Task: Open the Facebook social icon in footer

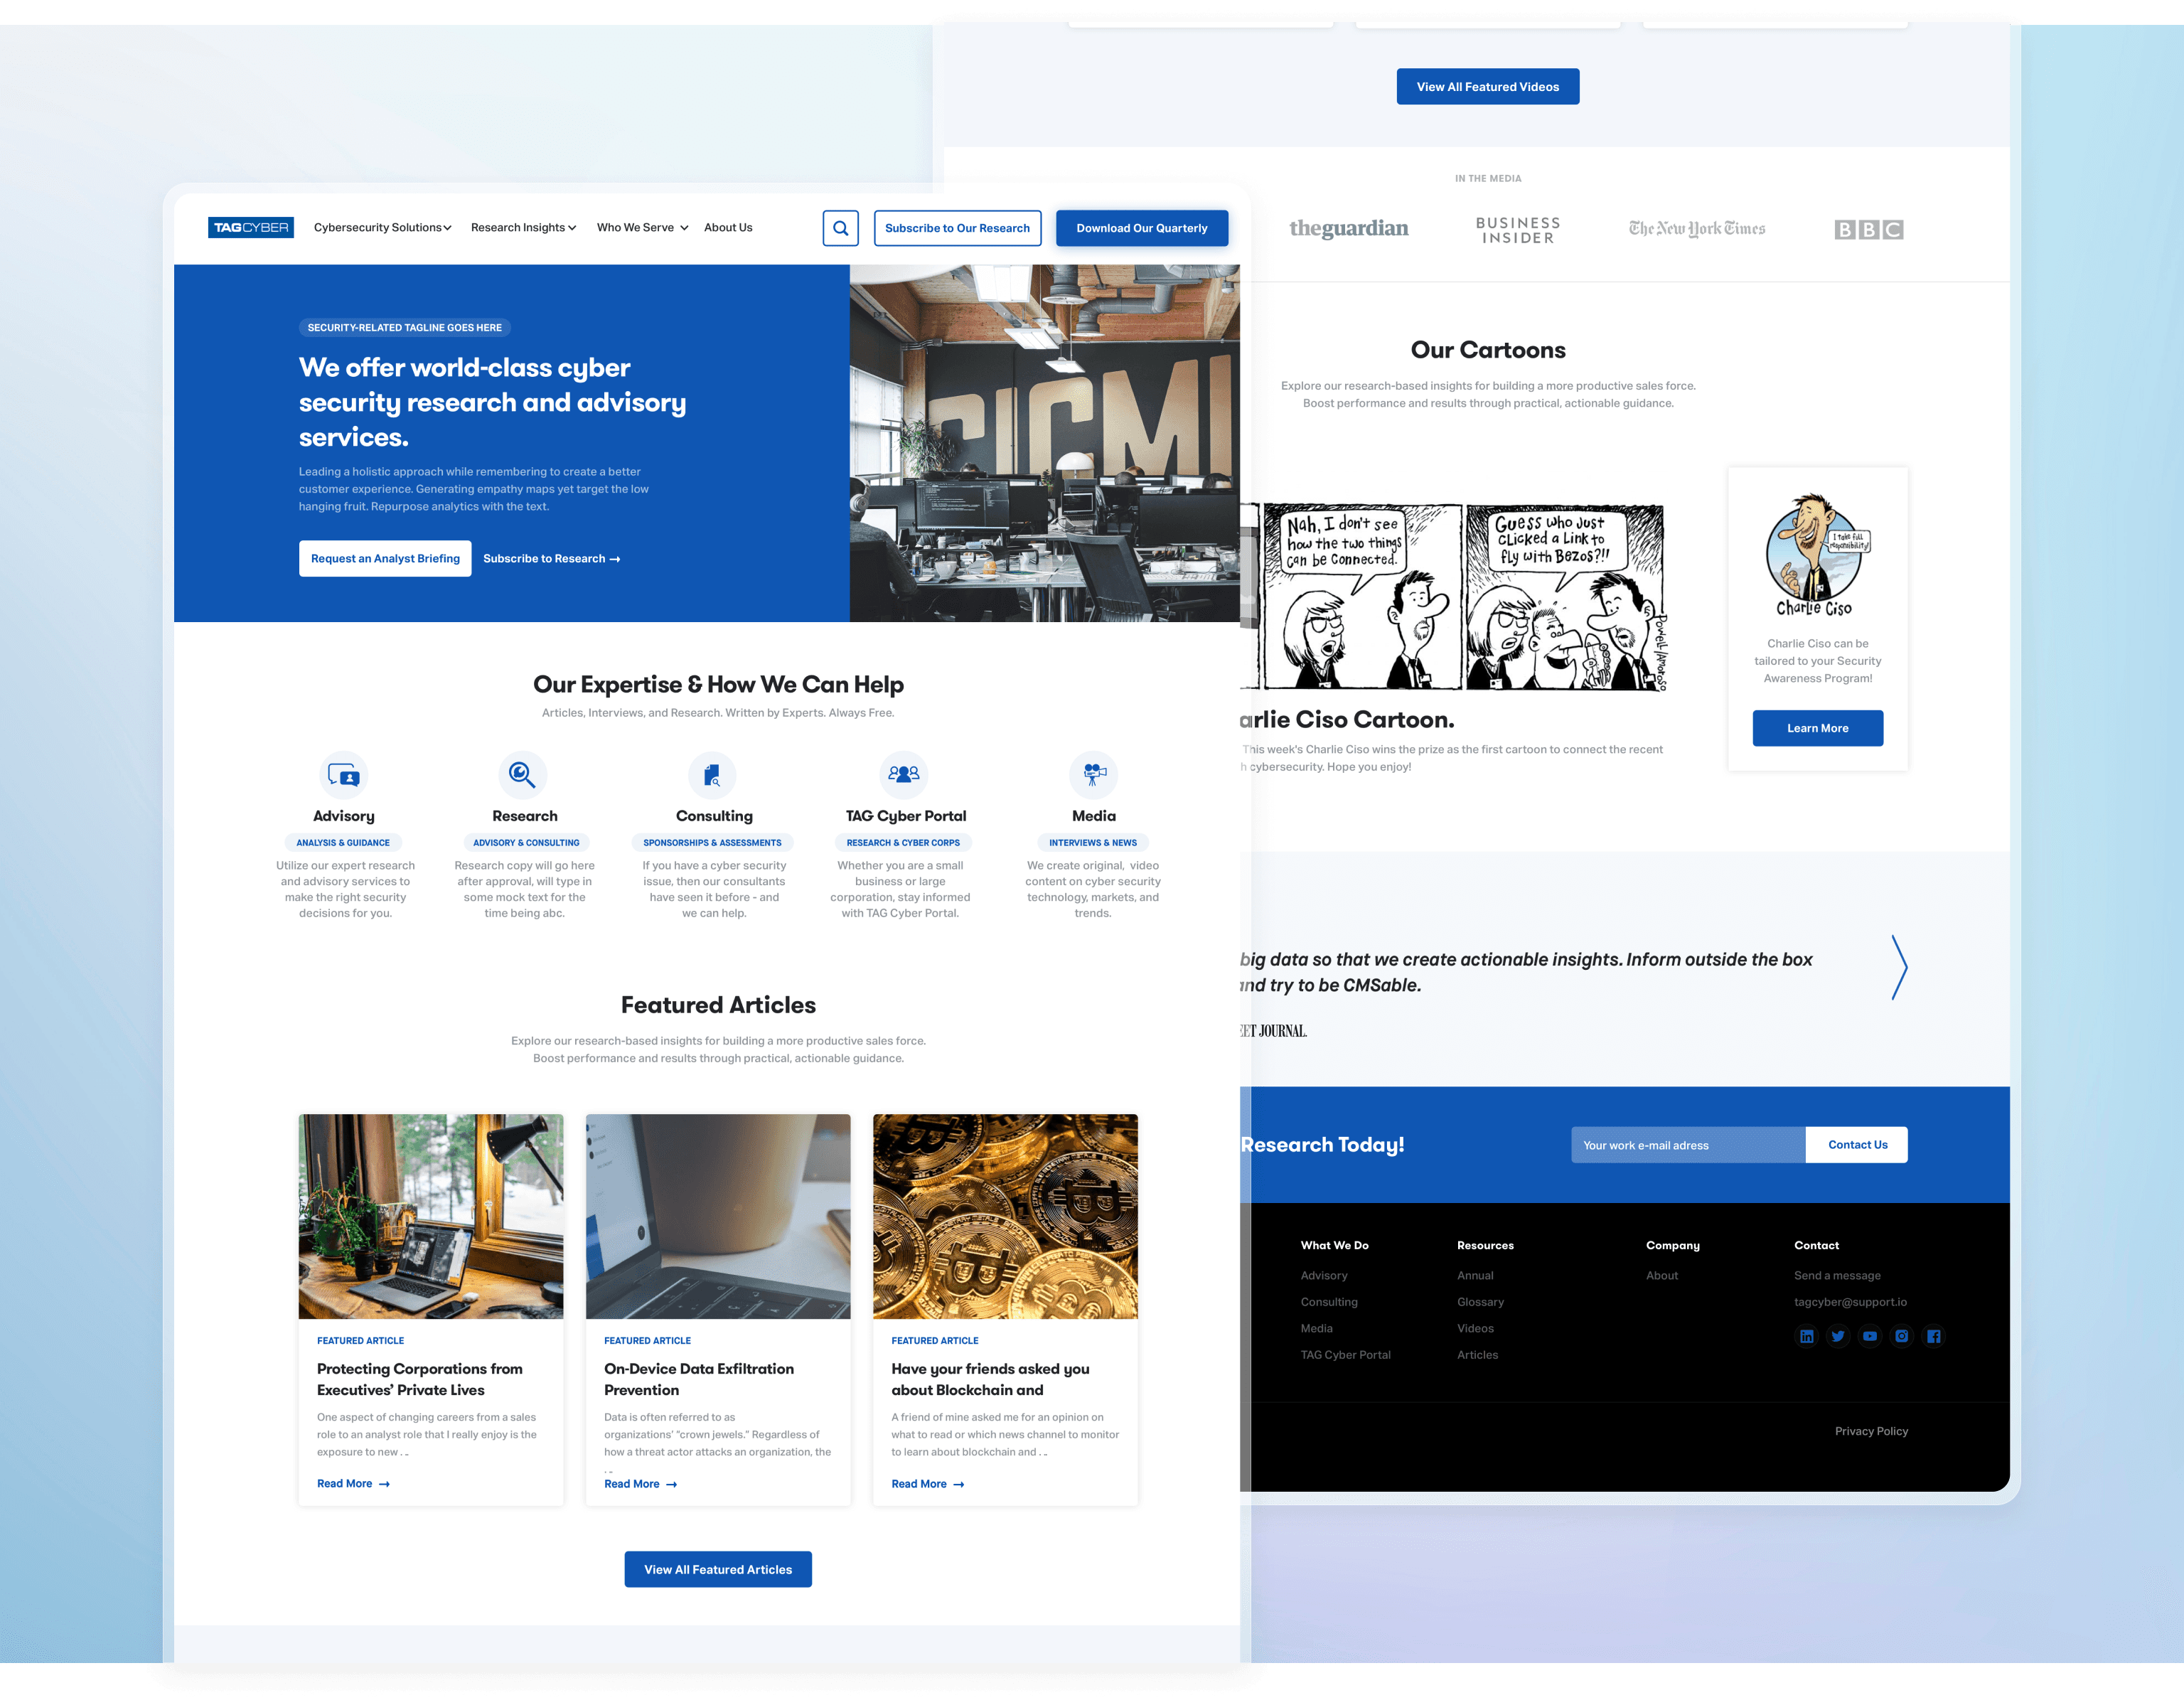Action: pos(1934,1336)
